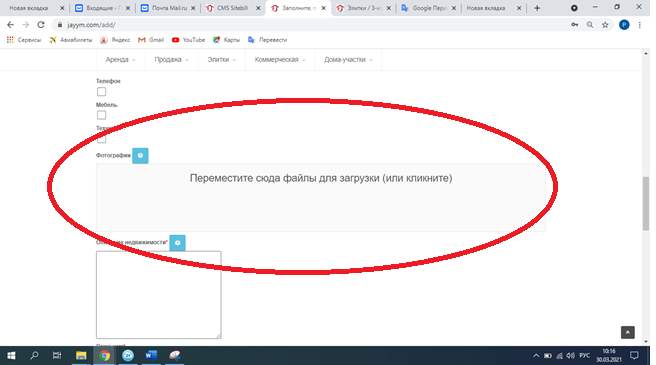Viewport: 656px width, 365px height.
Task: Click into the property description textarea
Action: 159,295
